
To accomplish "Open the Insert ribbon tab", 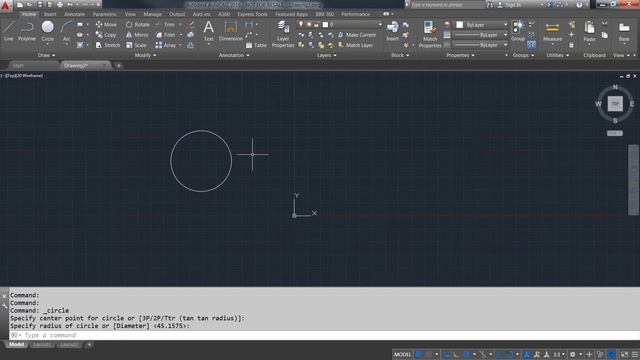I will [x=50, y=14].
